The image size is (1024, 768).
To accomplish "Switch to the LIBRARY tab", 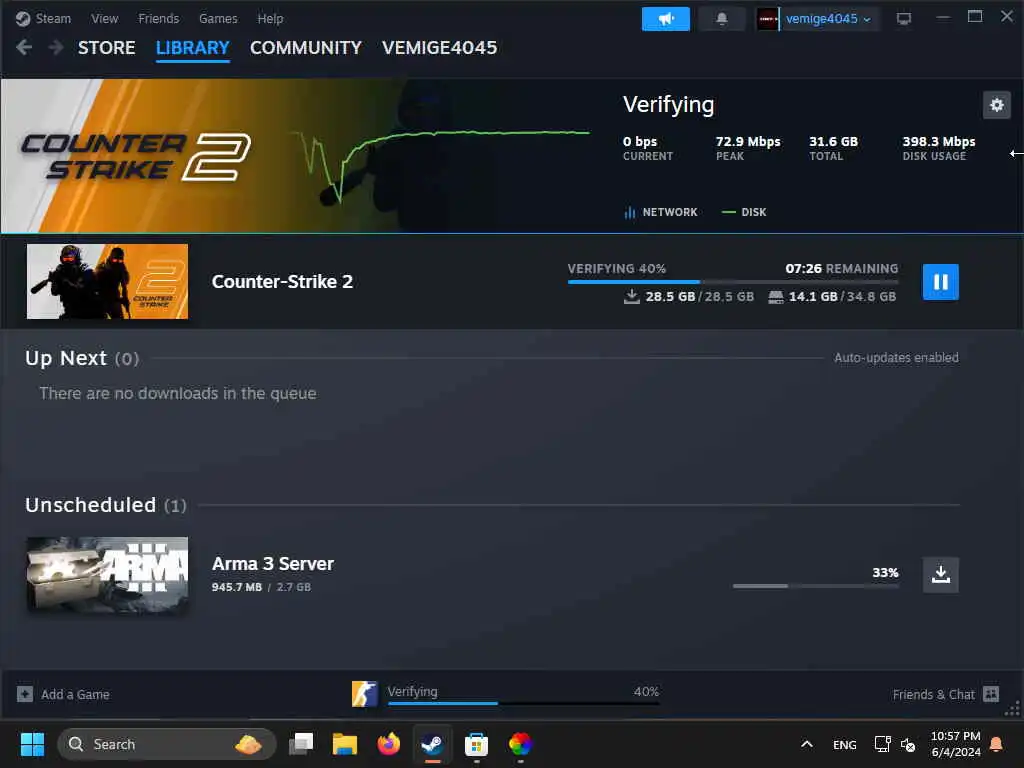I will coord(193,48).
